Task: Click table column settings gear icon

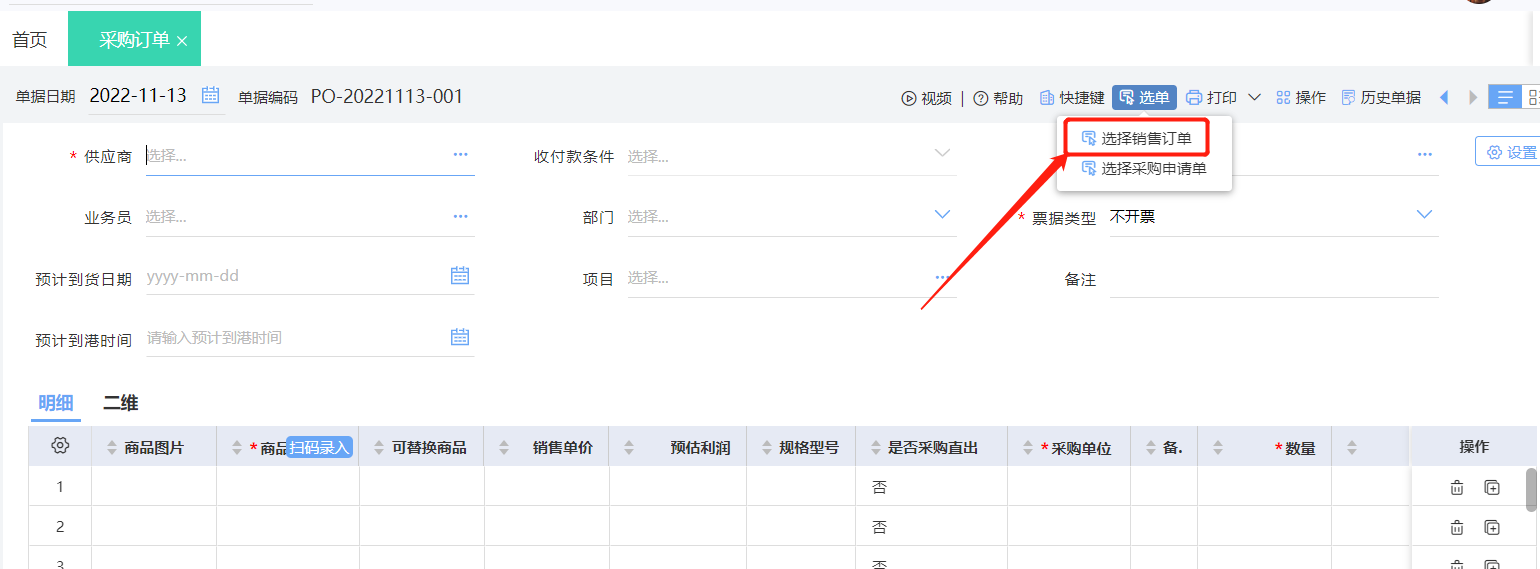Action: (60, 446)
